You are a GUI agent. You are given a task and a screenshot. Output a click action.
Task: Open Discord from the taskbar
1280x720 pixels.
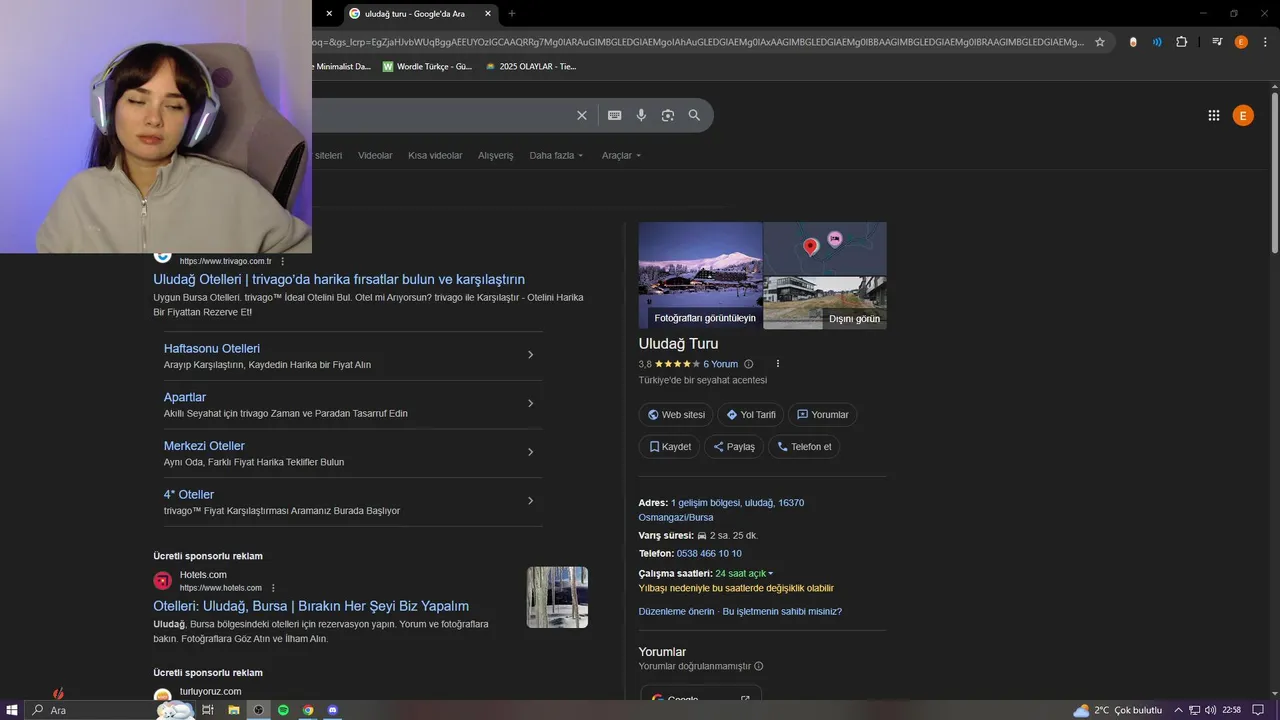click(x=333, y=710)
